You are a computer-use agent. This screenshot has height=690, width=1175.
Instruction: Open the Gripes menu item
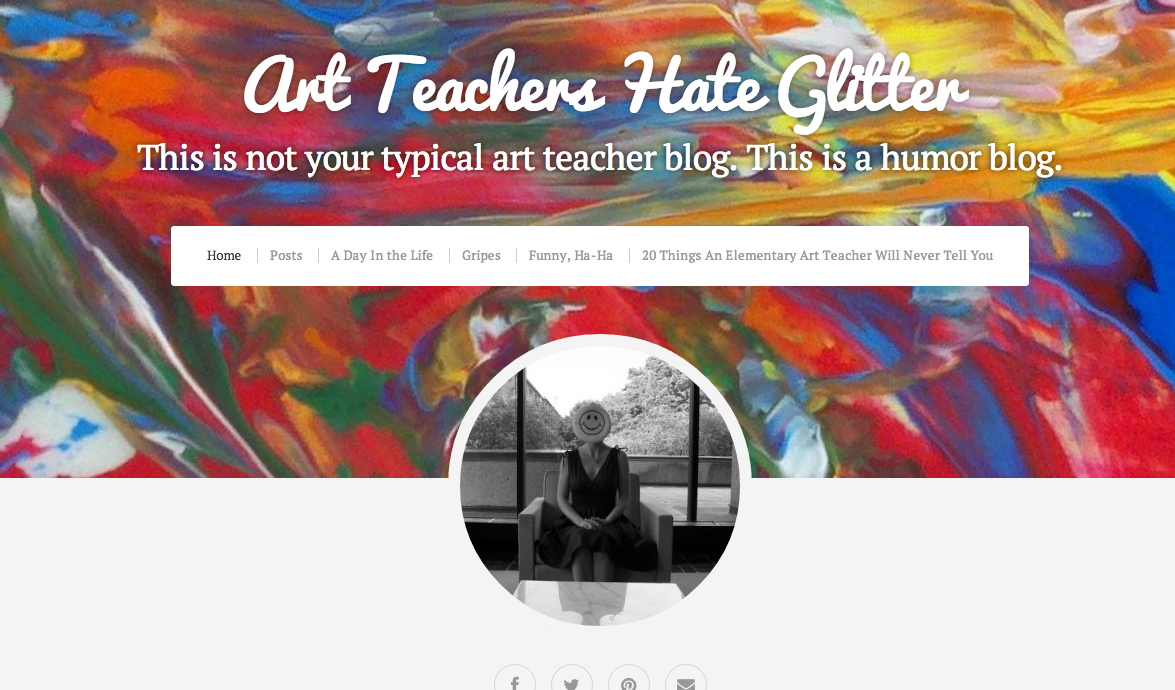[481, 255]
